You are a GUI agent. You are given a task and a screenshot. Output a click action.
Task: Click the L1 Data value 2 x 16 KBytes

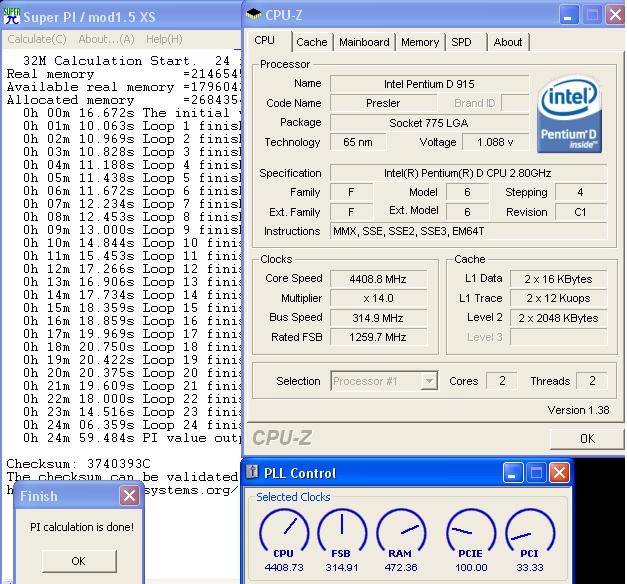pyautogui.click(x=558, y=278)
